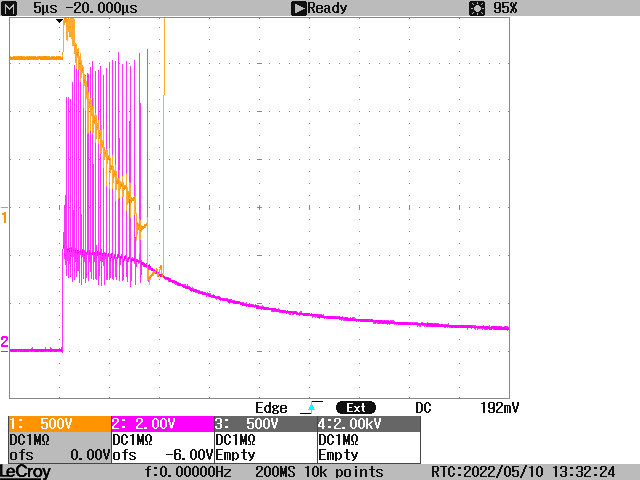Image resolution: width=640 pixels, height=480 pixels.
Task: Select the RTC date 2022/05/10
Action: pyautogui.click(x=502, y=472)
